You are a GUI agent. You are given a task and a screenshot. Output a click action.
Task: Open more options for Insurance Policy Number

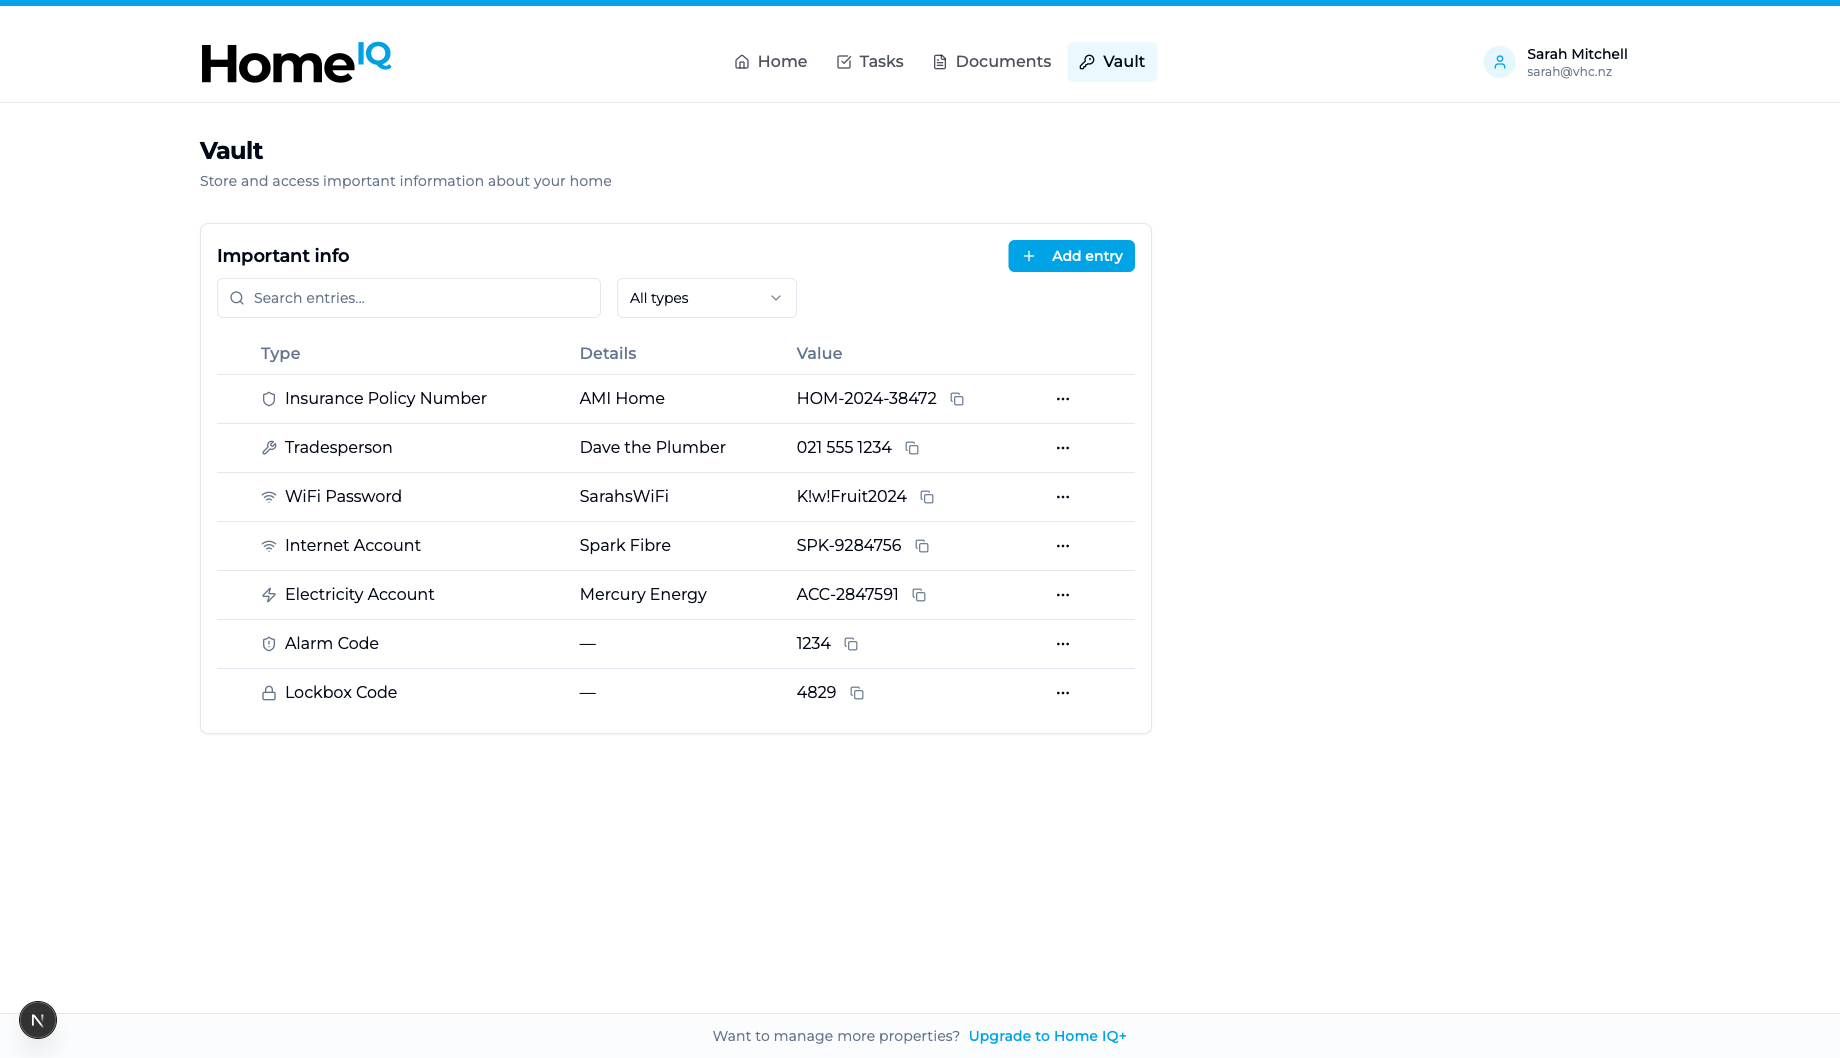coord(1063,399)
